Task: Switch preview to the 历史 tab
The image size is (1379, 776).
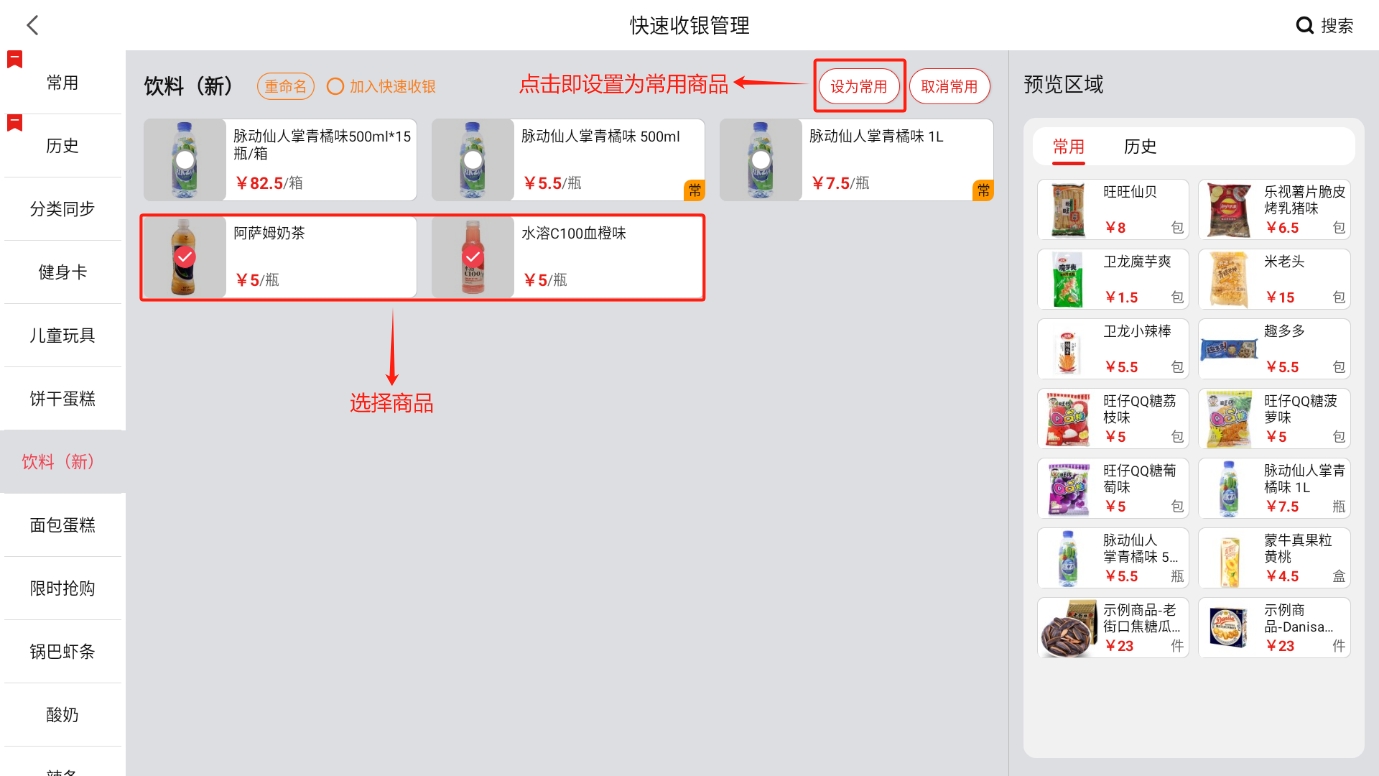Action: (x=1140, y=147)
